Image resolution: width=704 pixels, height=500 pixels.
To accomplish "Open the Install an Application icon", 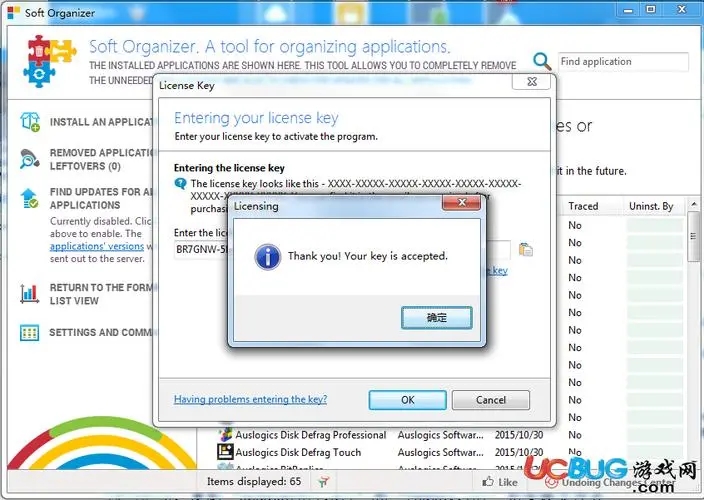I will point(30,122).
